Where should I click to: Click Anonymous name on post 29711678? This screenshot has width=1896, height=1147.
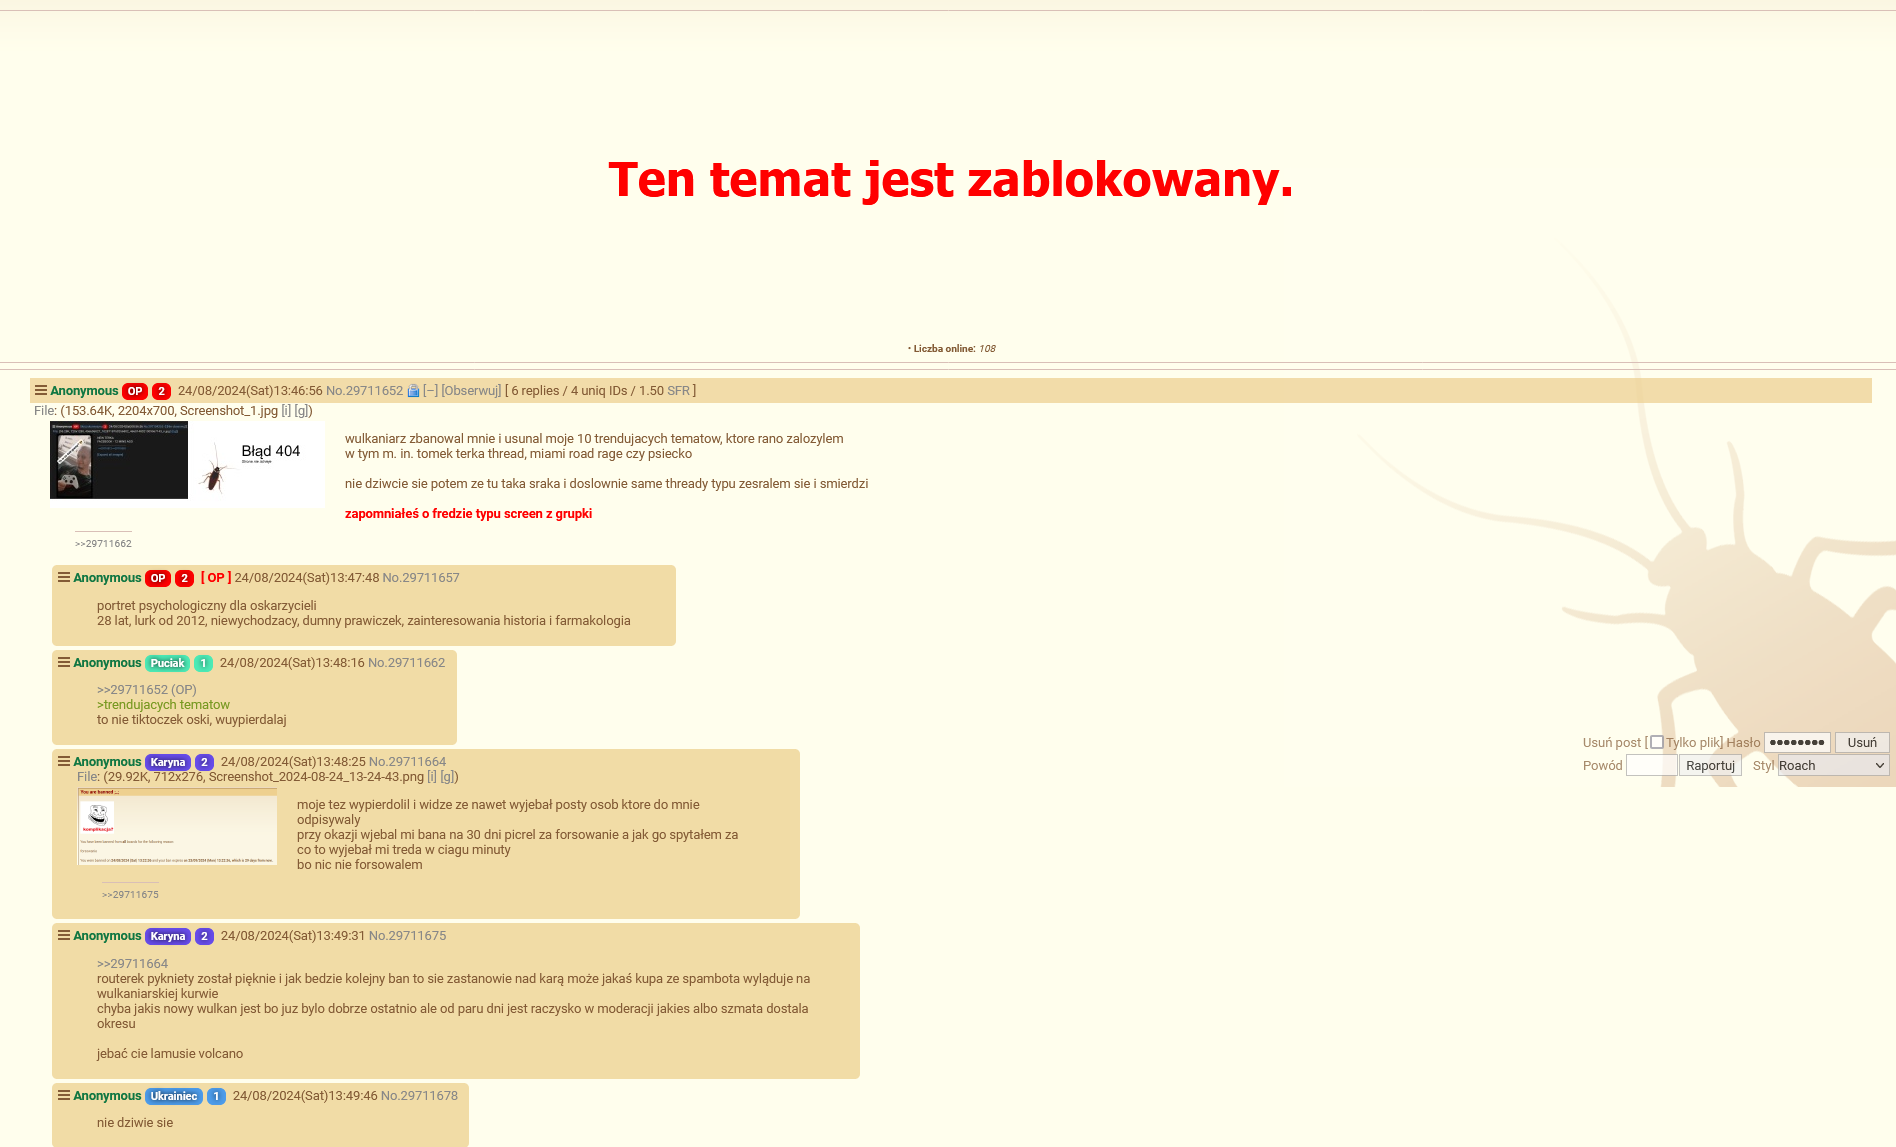107,1096
